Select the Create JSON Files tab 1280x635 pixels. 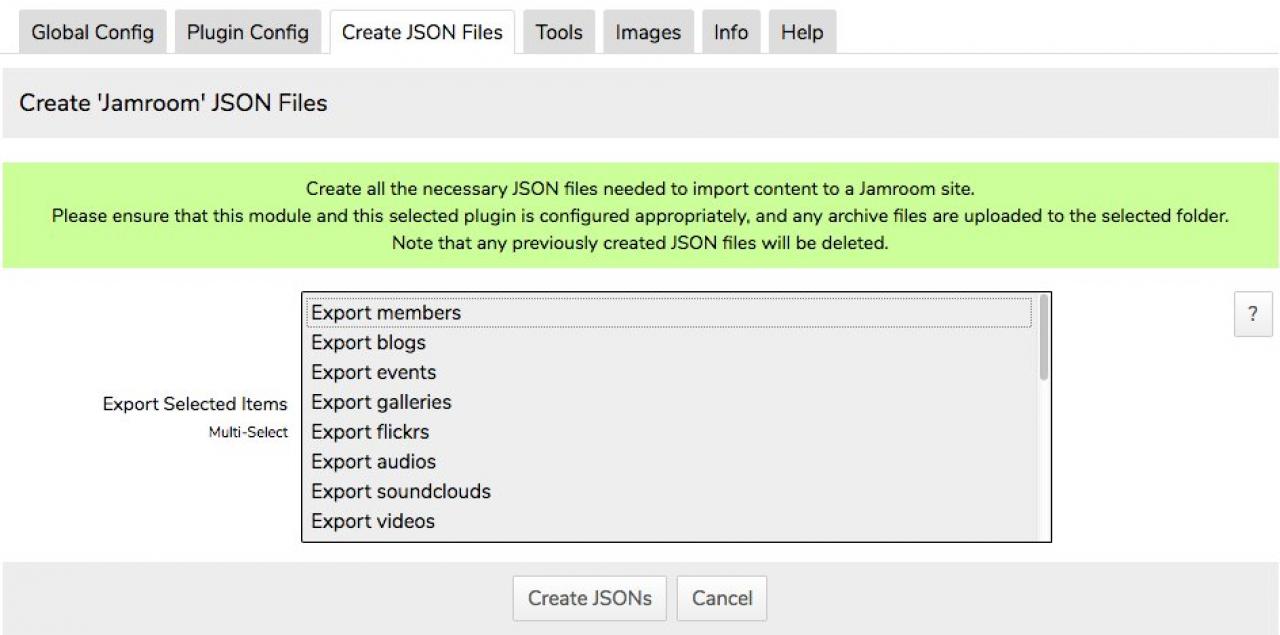click(x=422, y=32)
